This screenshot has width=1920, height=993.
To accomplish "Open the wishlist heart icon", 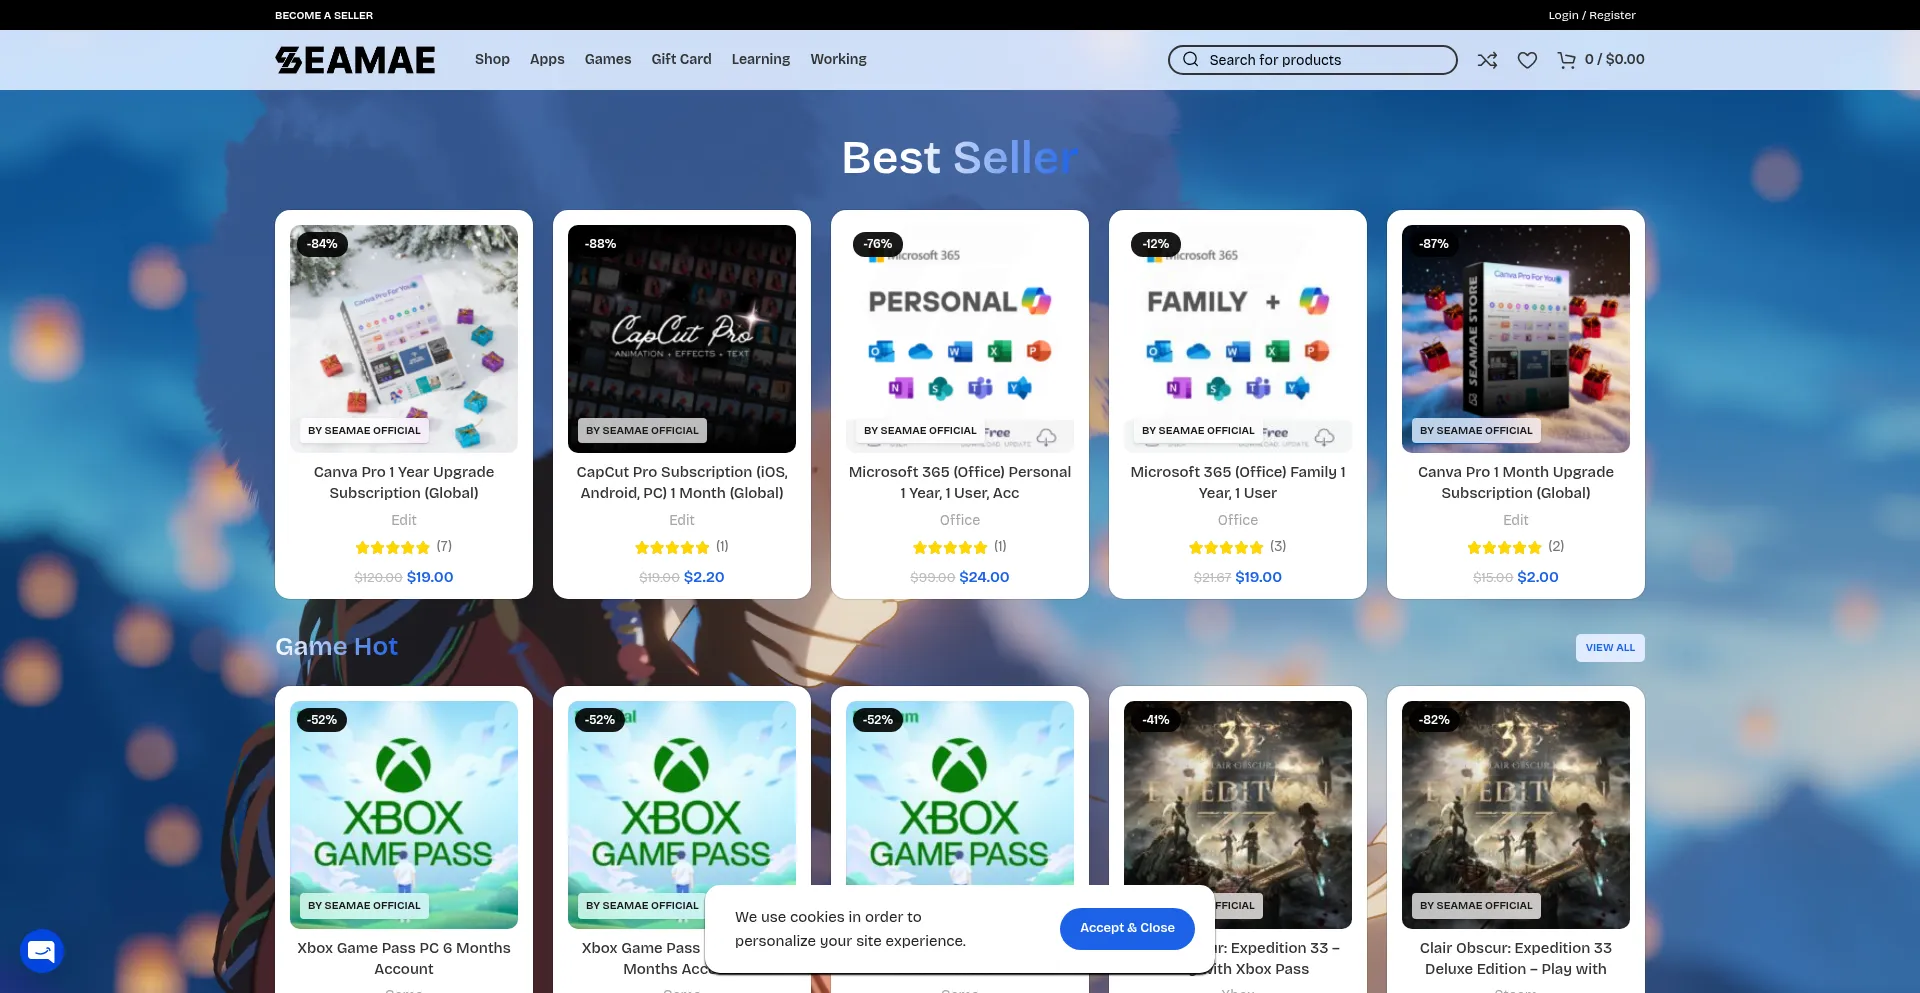I will pyautogui.click(x=1527, y=60).
